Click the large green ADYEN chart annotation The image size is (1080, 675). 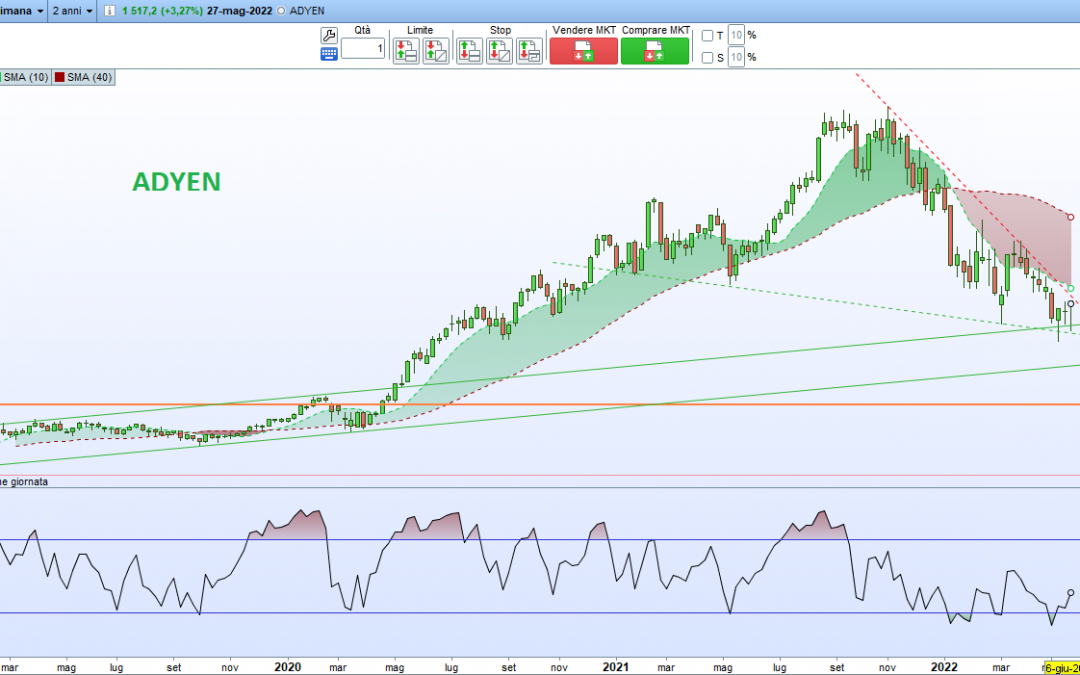point(176,182)
